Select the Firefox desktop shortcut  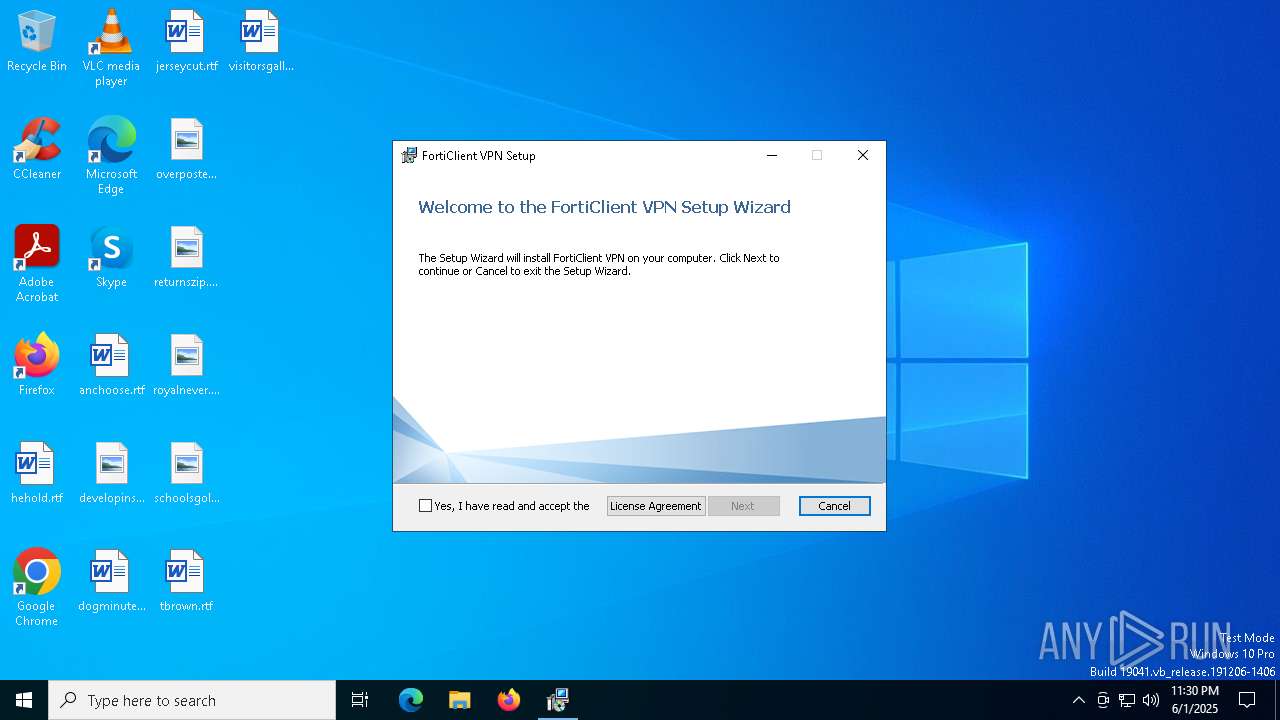tap(37, 366)
